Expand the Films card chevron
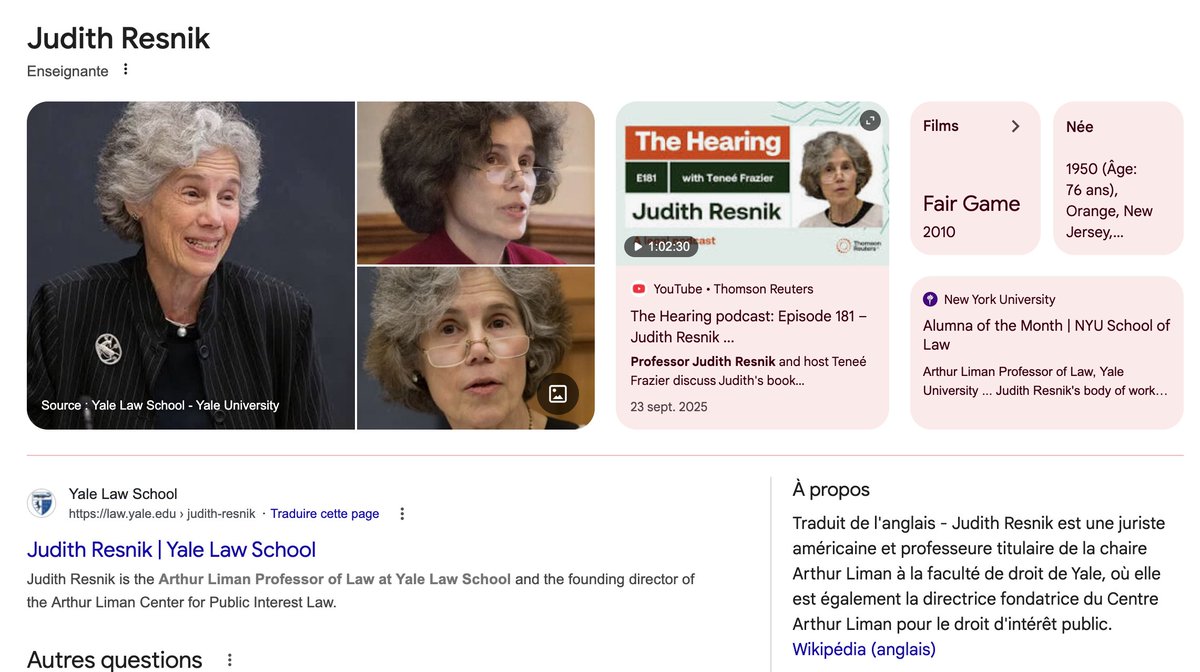1200x672 pixels. click(1015, 126)
